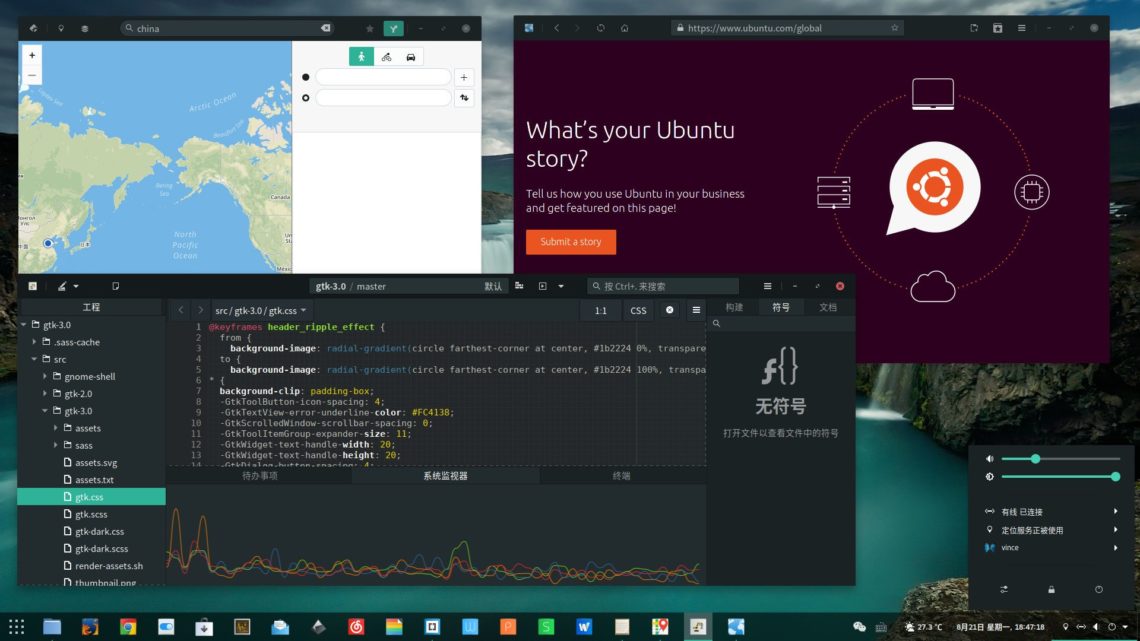Launch Firefox from the taskbar

pos(90,628)
